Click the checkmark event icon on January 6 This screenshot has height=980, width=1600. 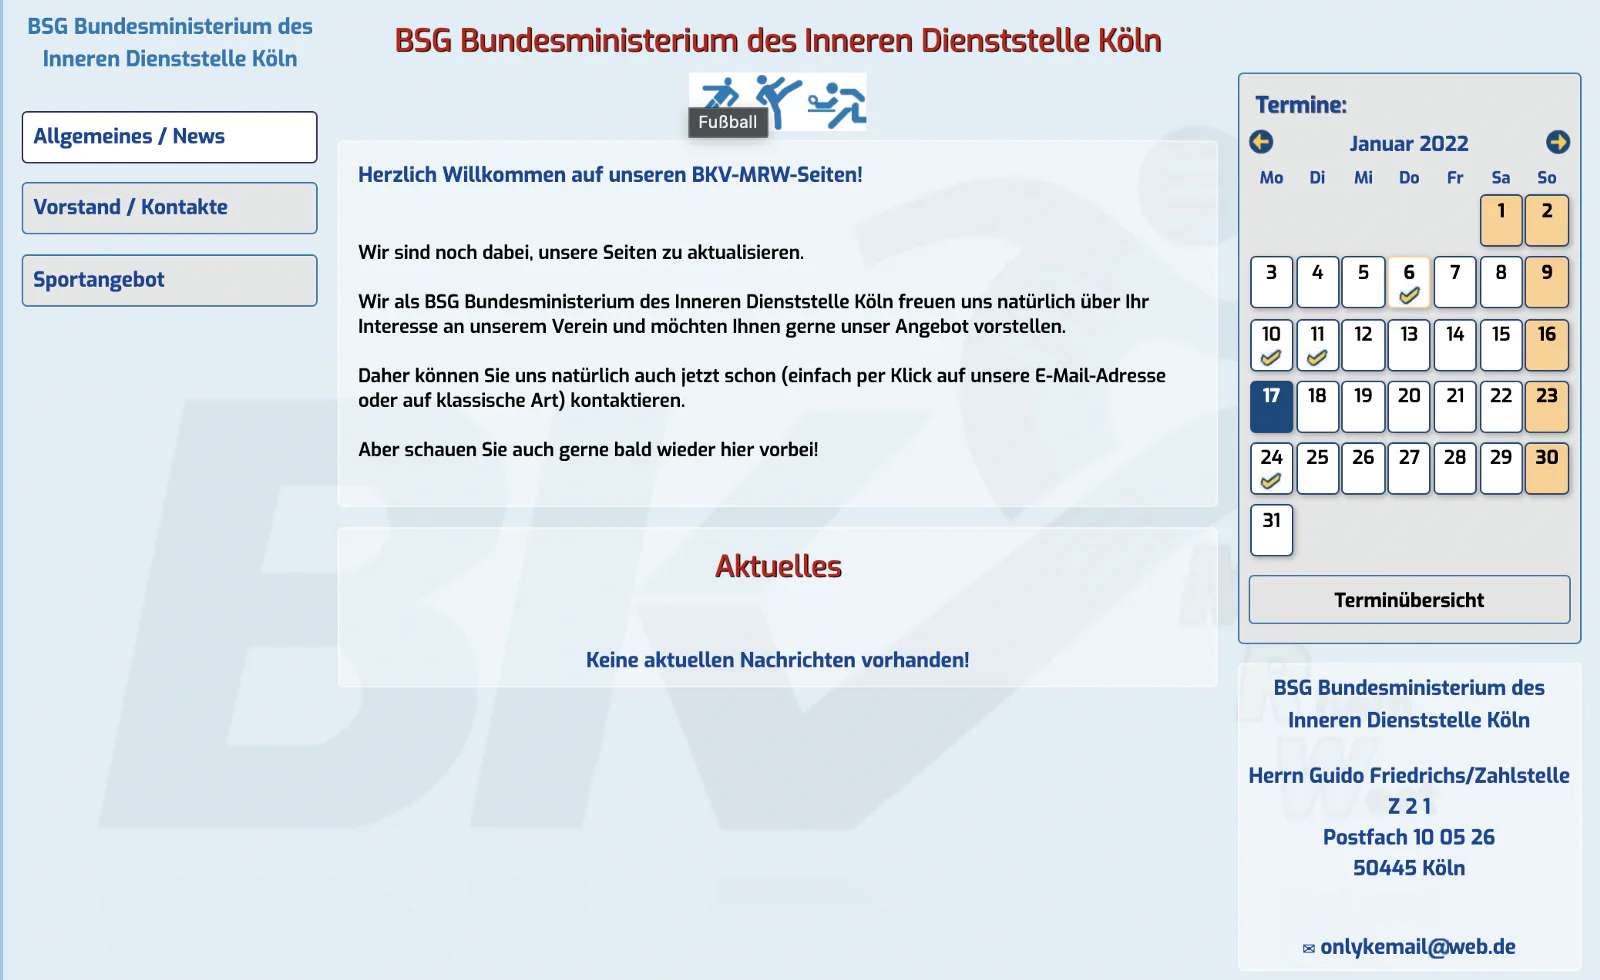[x=1409, y=295]
